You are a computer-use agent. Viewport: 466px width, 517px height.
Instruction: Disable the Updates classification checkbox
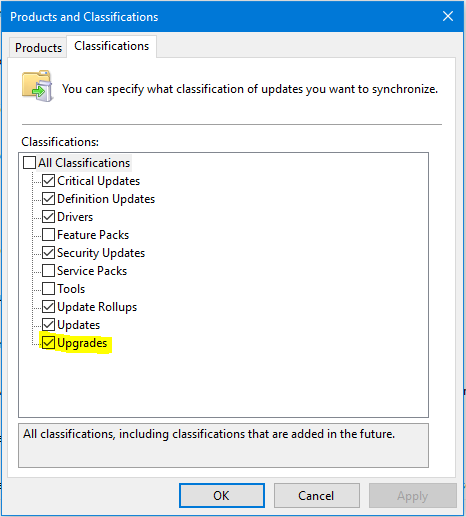[49, 325]
